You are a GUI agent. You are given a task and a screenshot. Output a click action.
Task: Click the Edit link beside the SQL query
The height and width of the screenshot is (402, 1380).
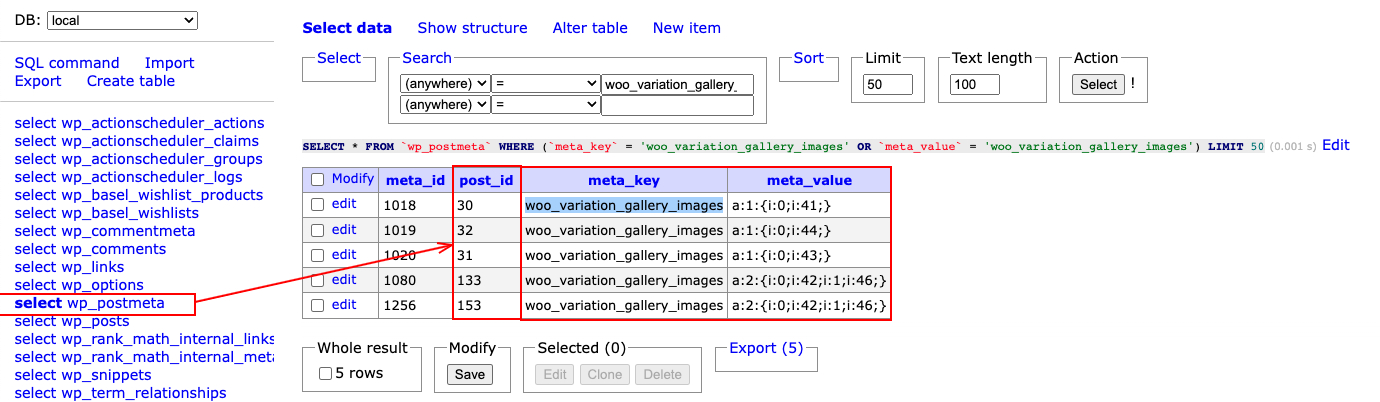pos(1335,145)
